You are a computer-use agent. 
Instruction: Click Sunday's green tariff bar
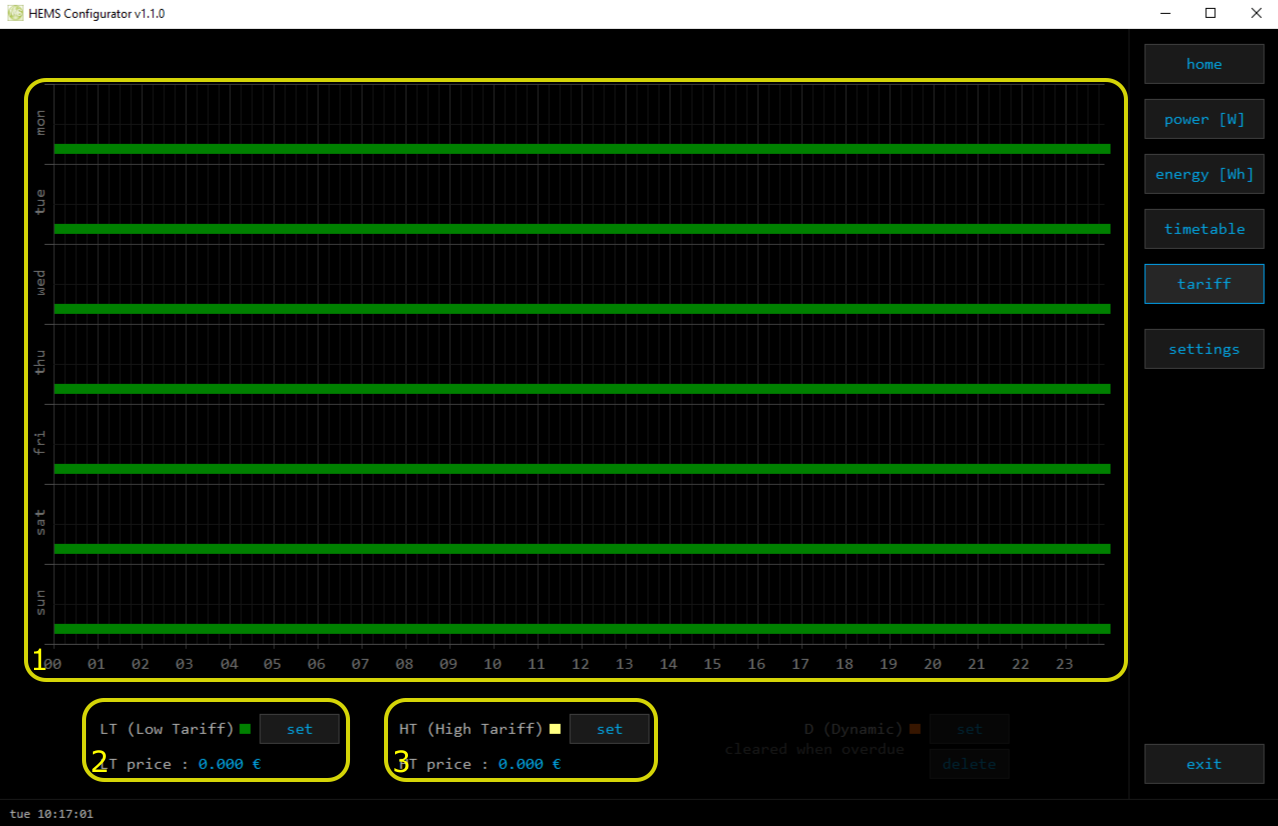582,629
